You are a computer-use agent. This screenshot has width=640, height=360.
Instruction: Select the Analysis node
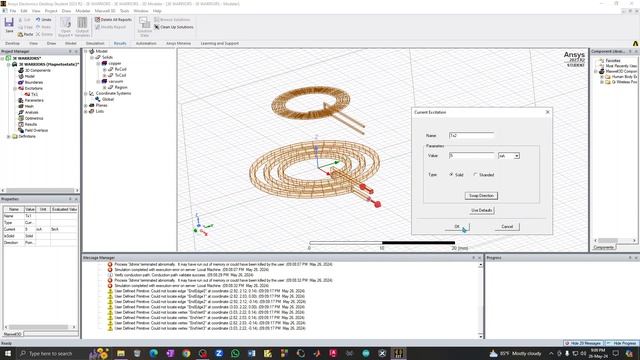point(28,112)
